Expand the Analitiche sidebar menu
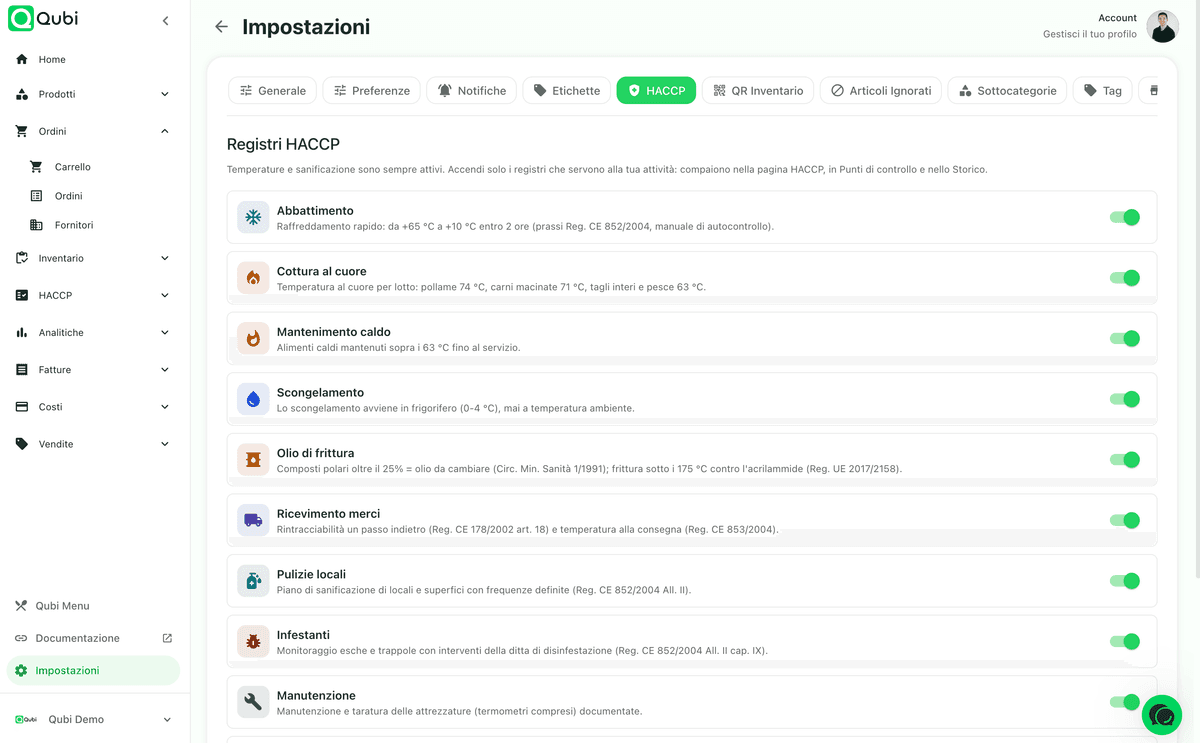Screen dimensions: 1200x743 click(x=95, y=332)
